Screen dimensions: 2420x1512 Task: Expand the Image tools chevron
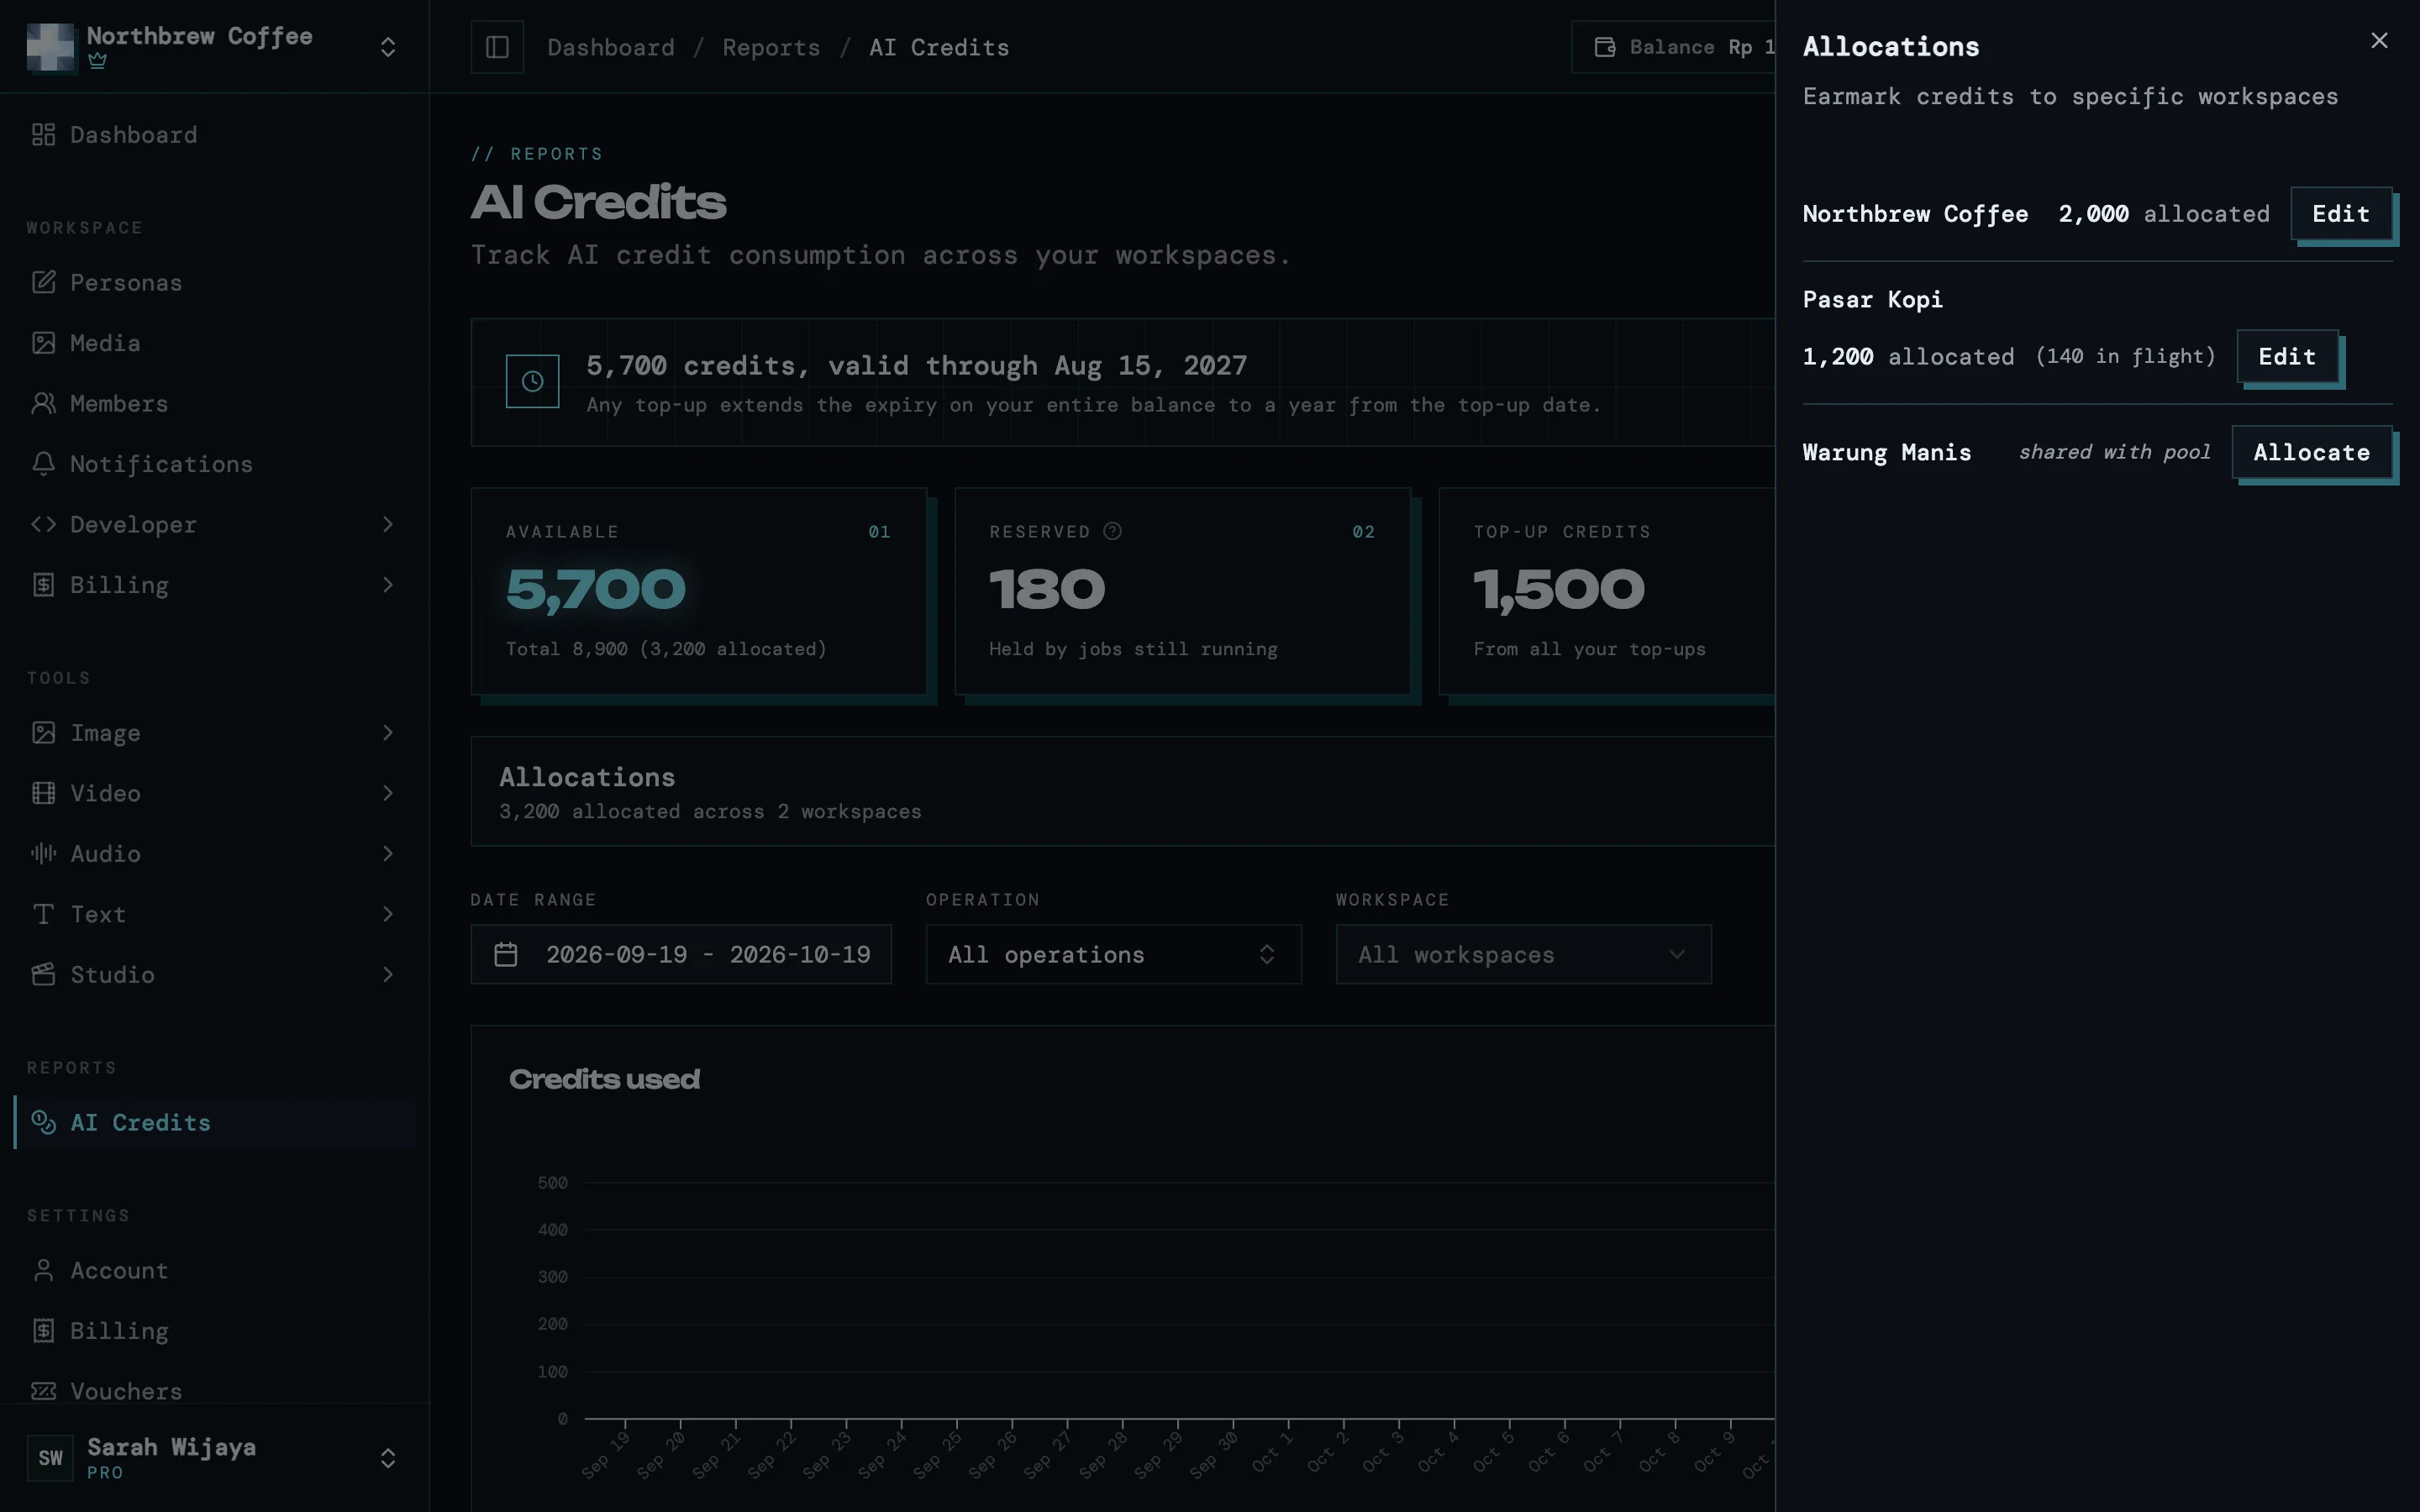click(388, 733)
